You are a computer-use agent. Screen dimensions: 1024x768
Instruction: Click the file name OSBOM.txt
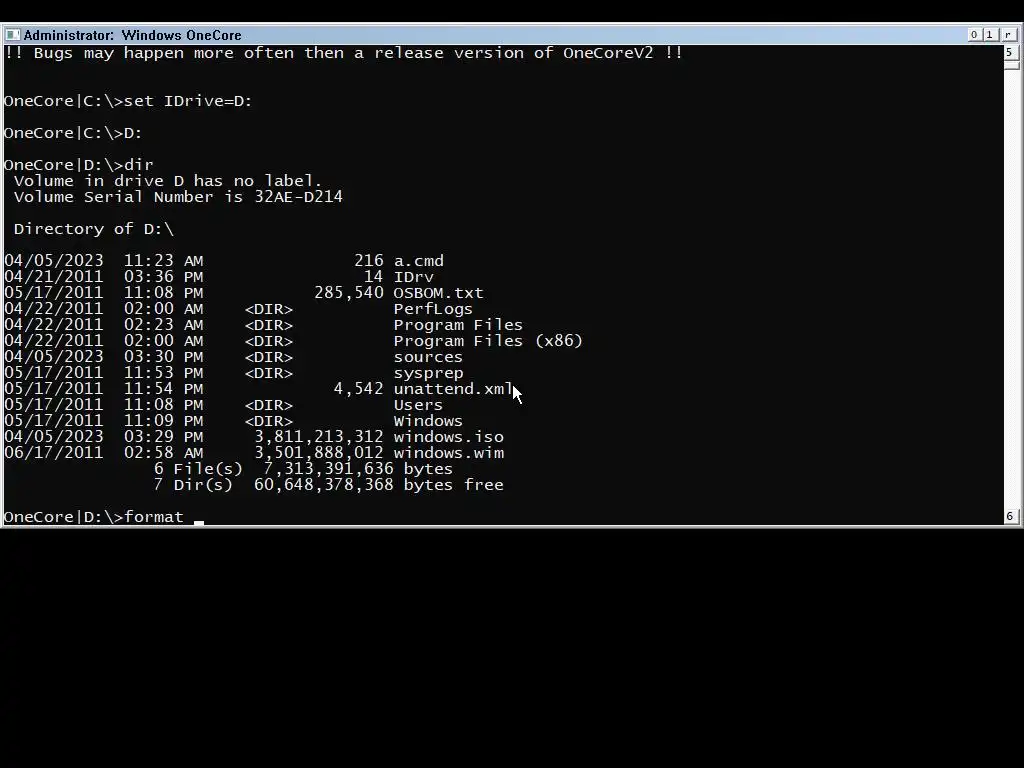pyautogui.click(x=438, y=293)
